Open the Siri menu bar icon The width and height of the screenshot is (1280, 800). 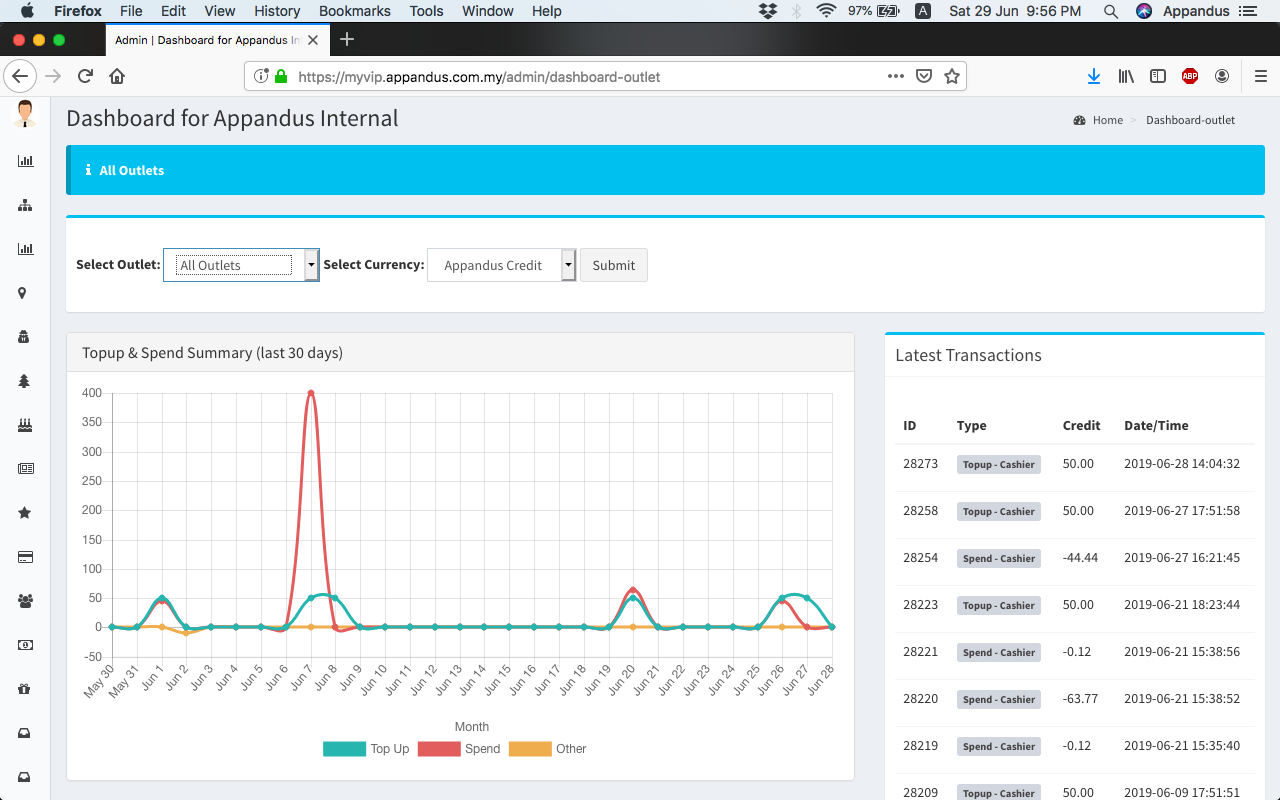(x=1144, y=11)
